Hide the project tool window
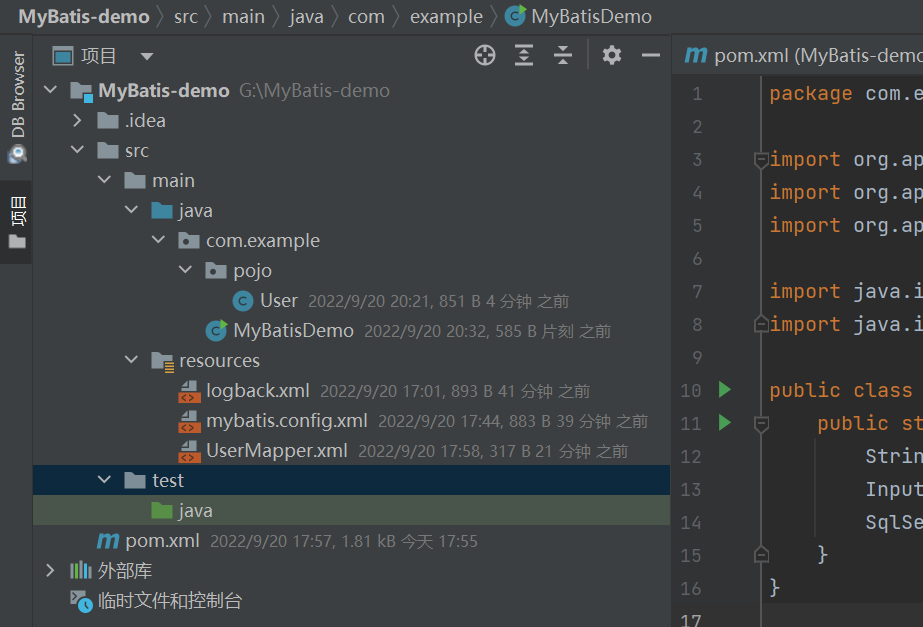 [x=650, y=55]
